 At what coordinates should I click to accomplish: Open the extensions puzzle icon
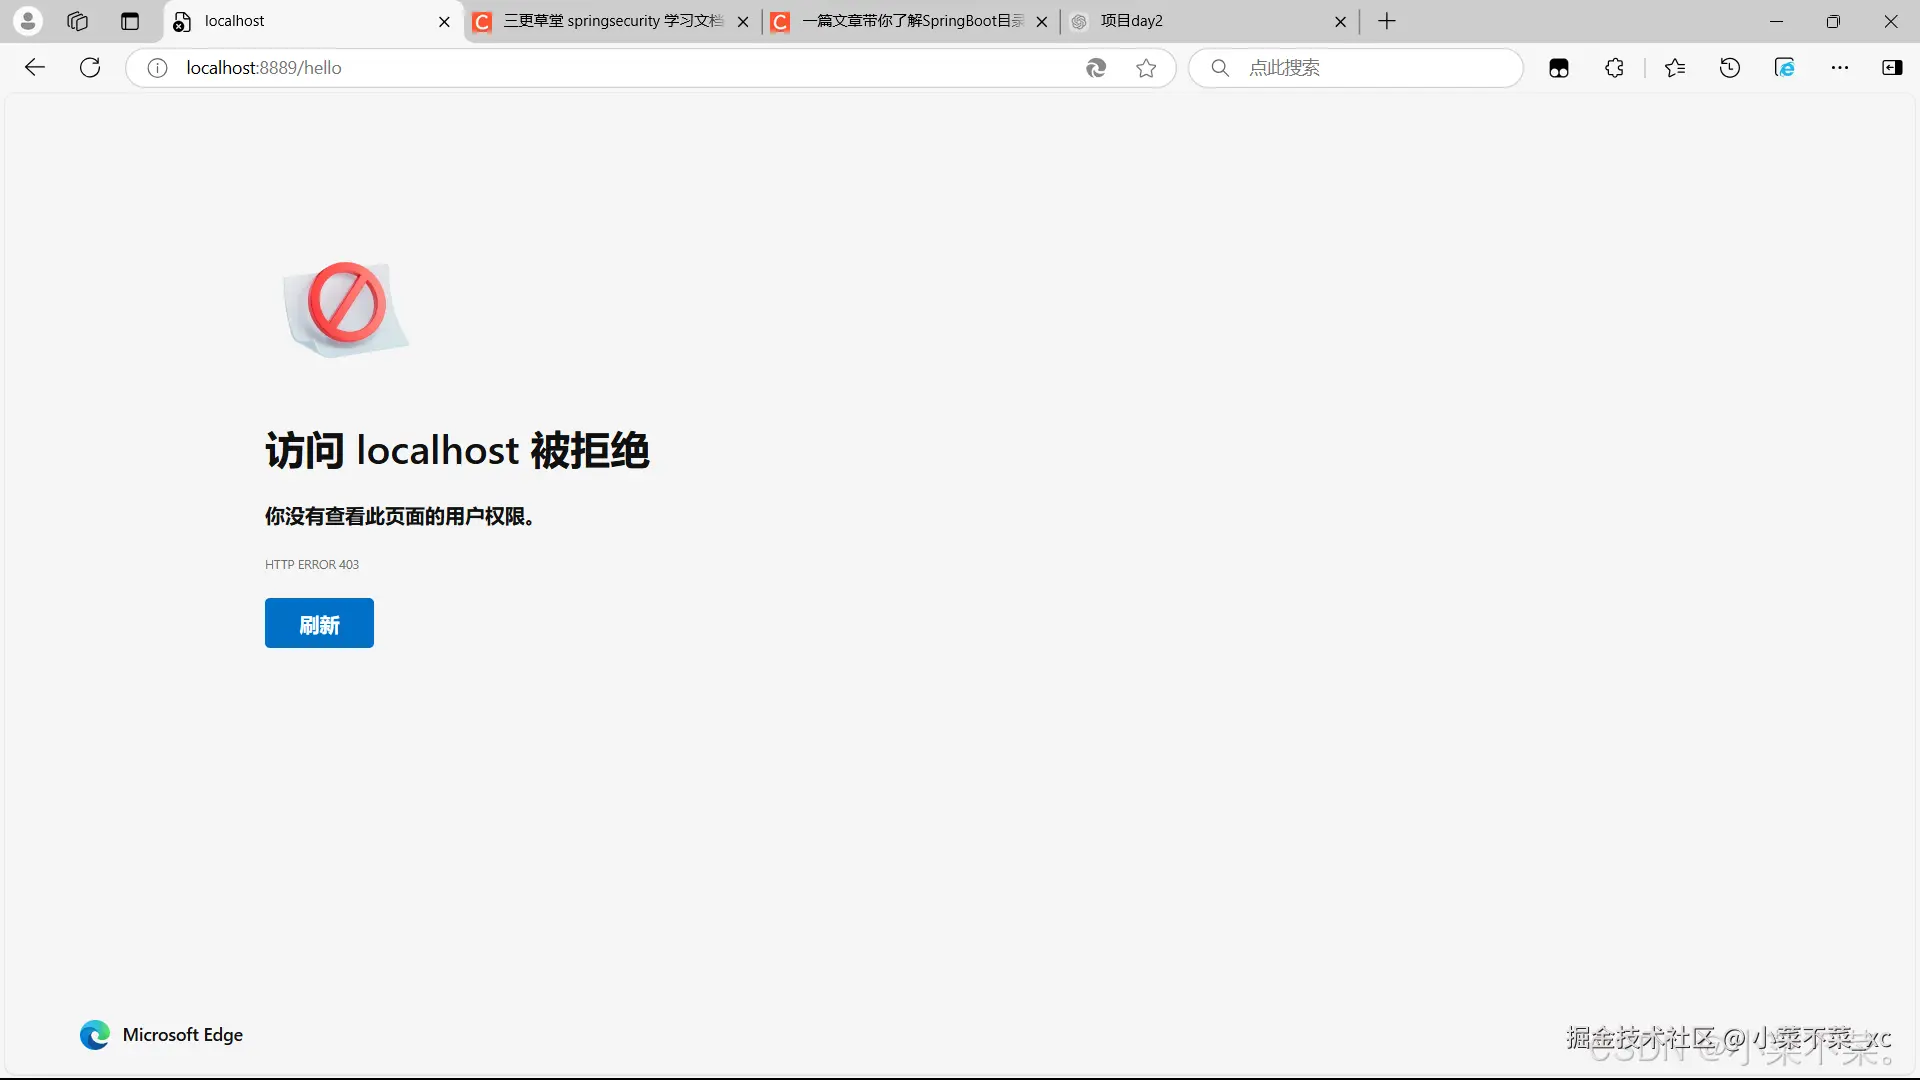tap(1614, 68)
